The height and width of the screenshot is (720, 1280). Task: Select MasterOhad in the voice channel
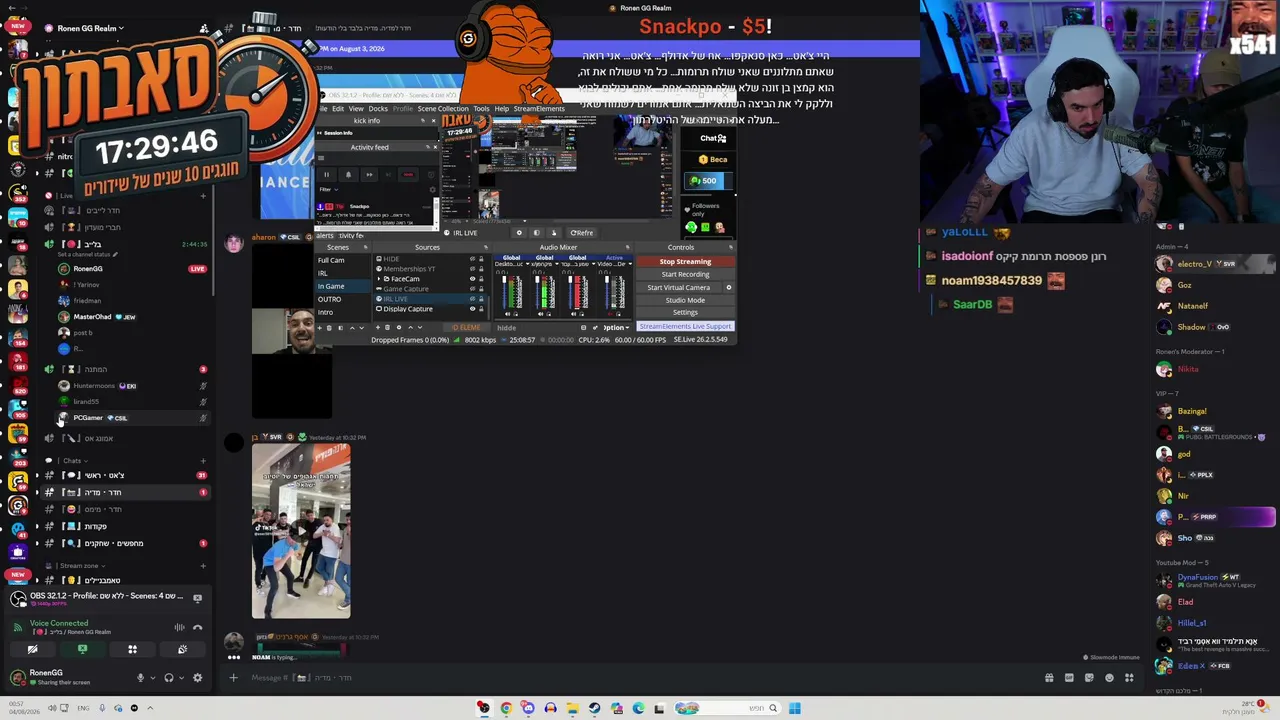[x=132, y=317]
